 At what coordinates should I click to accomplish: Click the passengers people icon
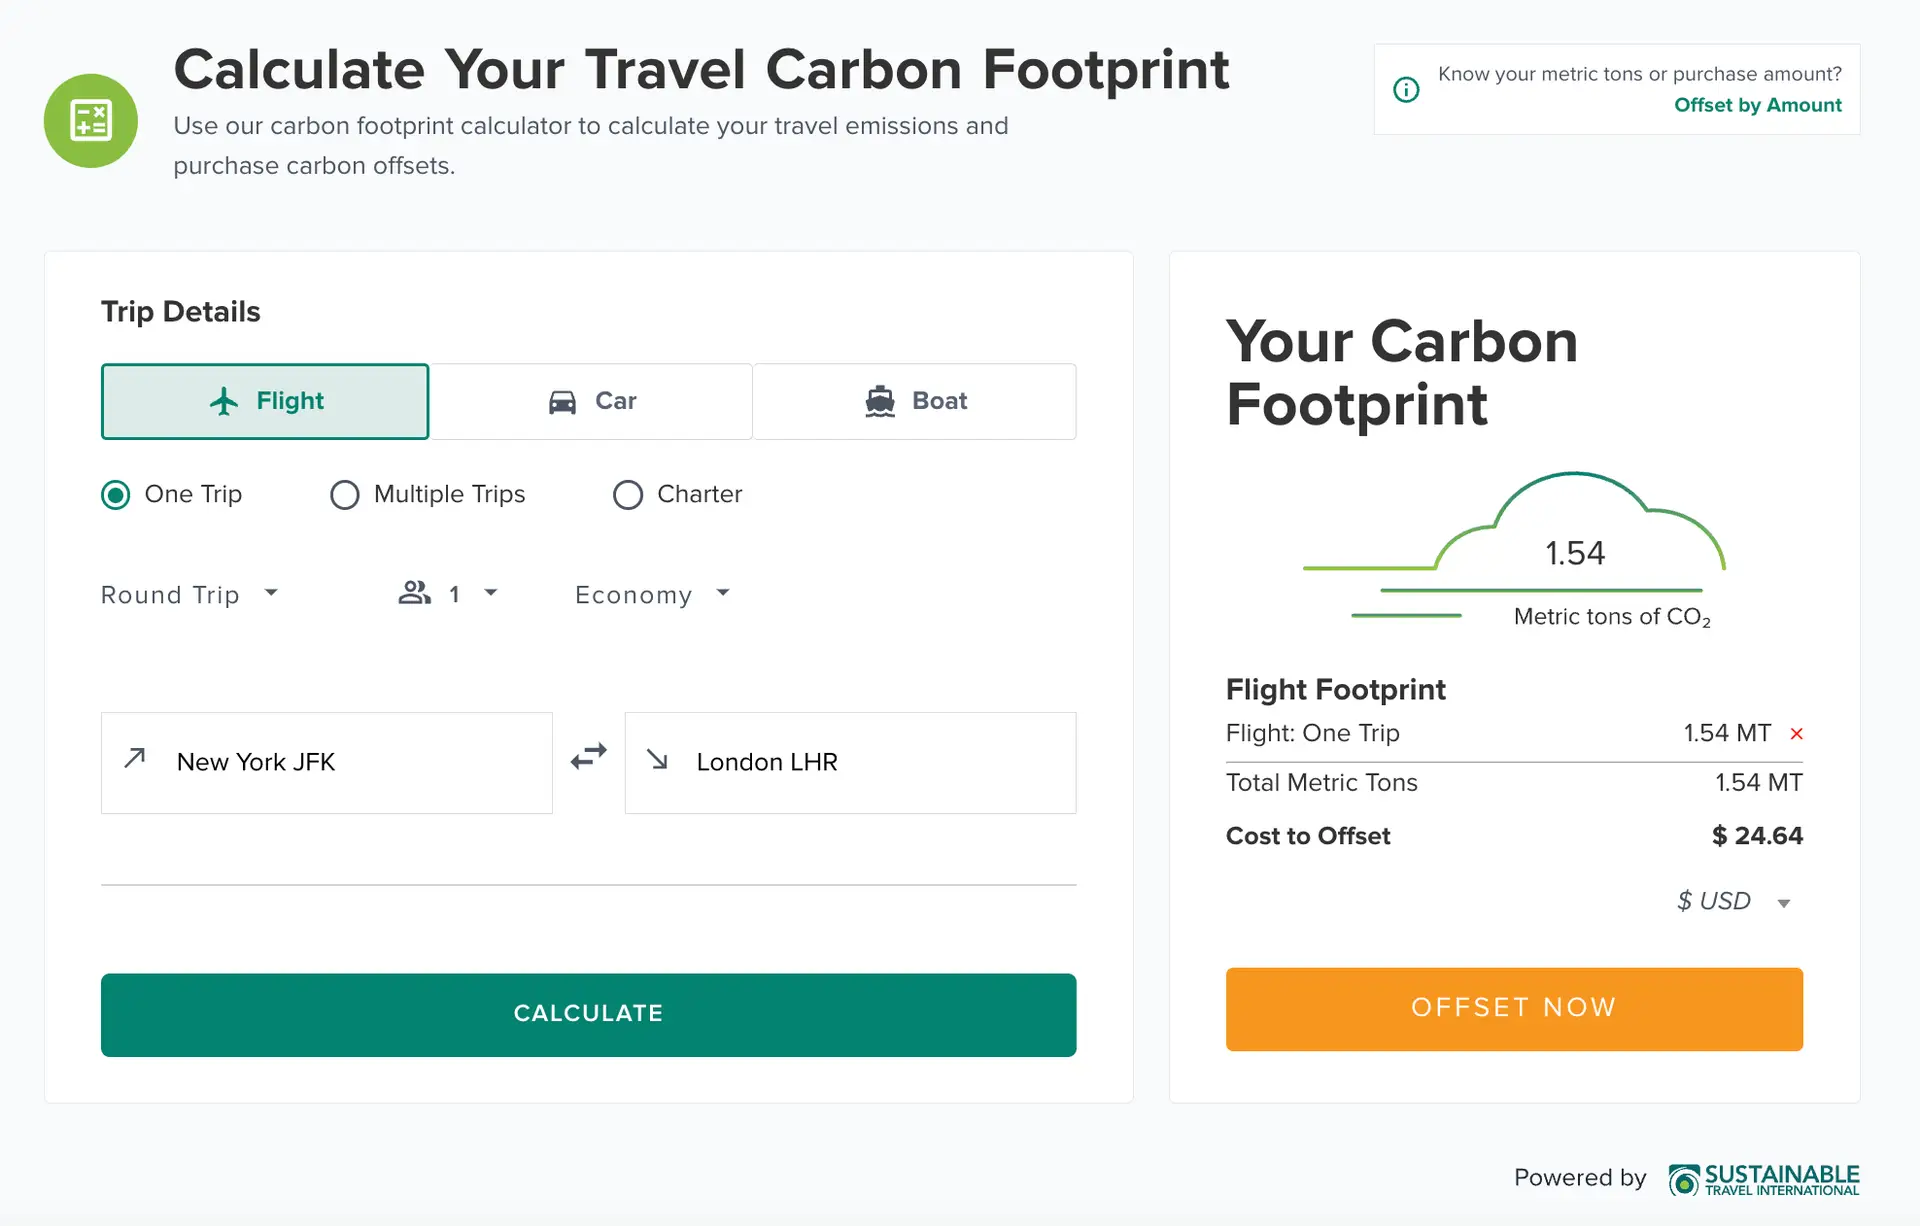[414, 593]
